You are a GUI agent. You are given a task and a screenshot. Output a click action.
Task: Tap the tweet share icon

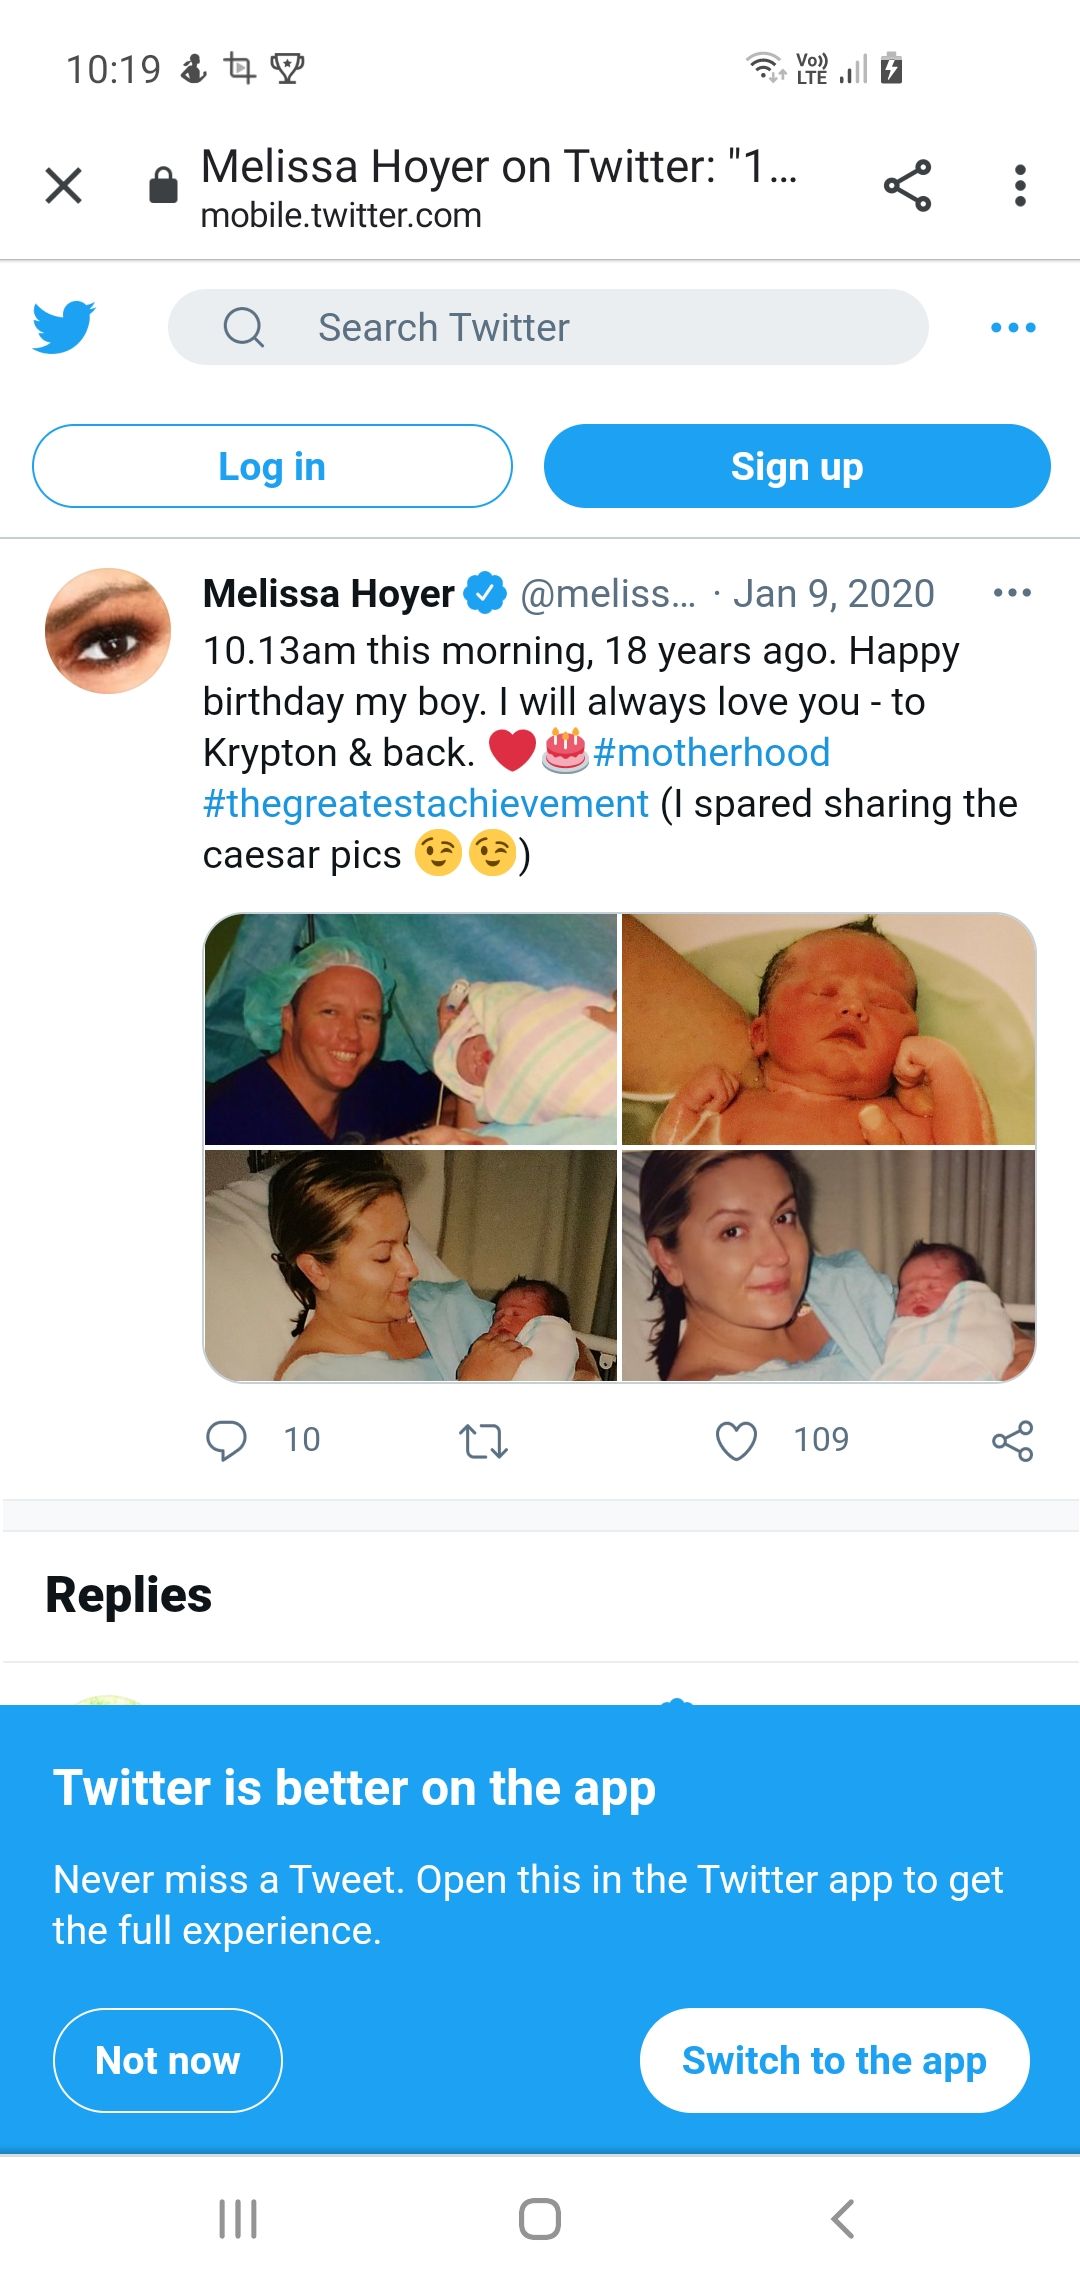click(1012, 1441)
